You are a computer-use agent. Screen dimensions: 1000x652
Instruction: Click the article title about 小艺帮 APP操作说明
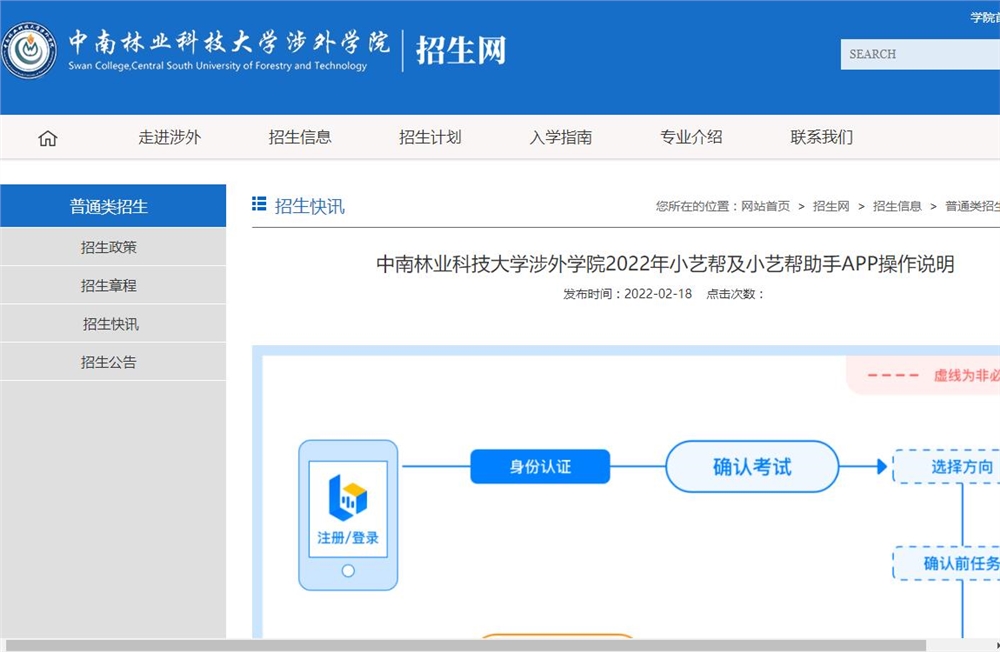coord(665,264)
